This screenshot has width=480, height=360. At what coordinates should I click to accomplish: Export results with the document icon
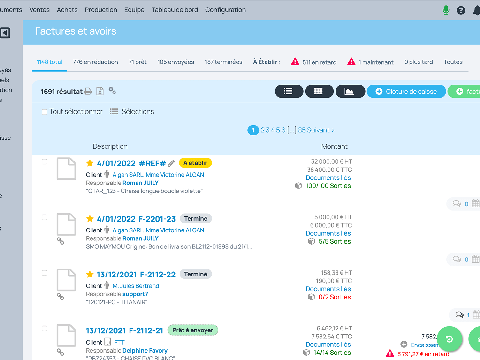100,91
